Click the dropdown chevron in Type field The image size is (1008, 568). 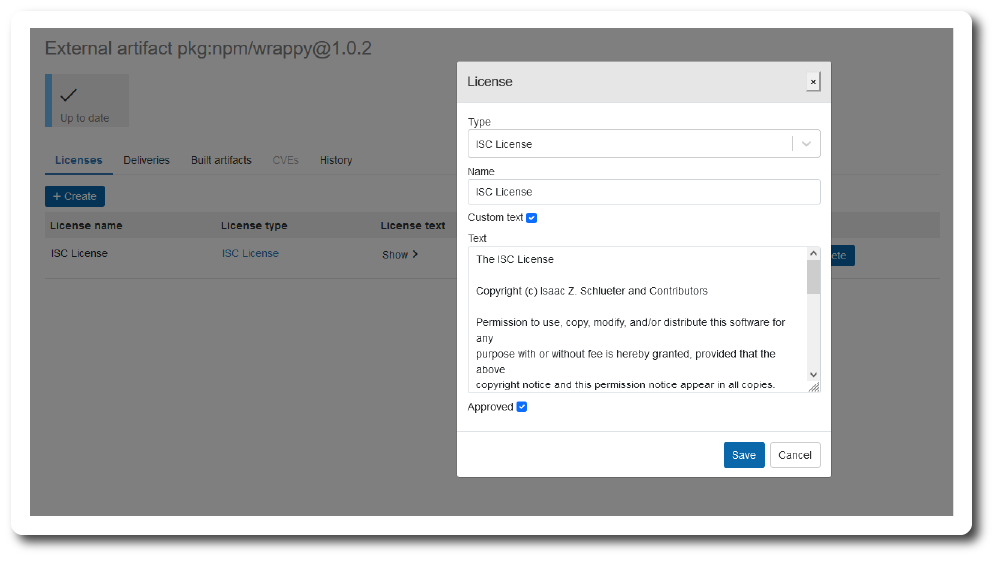(806, 144)
